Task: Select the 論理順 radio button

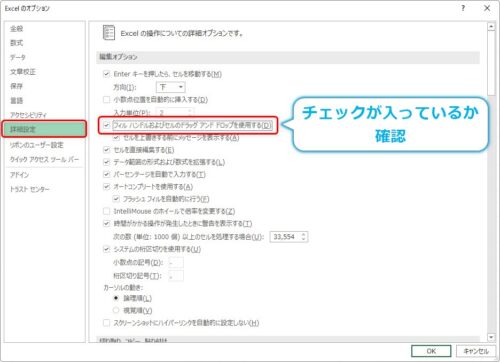Action: point(116,298)
